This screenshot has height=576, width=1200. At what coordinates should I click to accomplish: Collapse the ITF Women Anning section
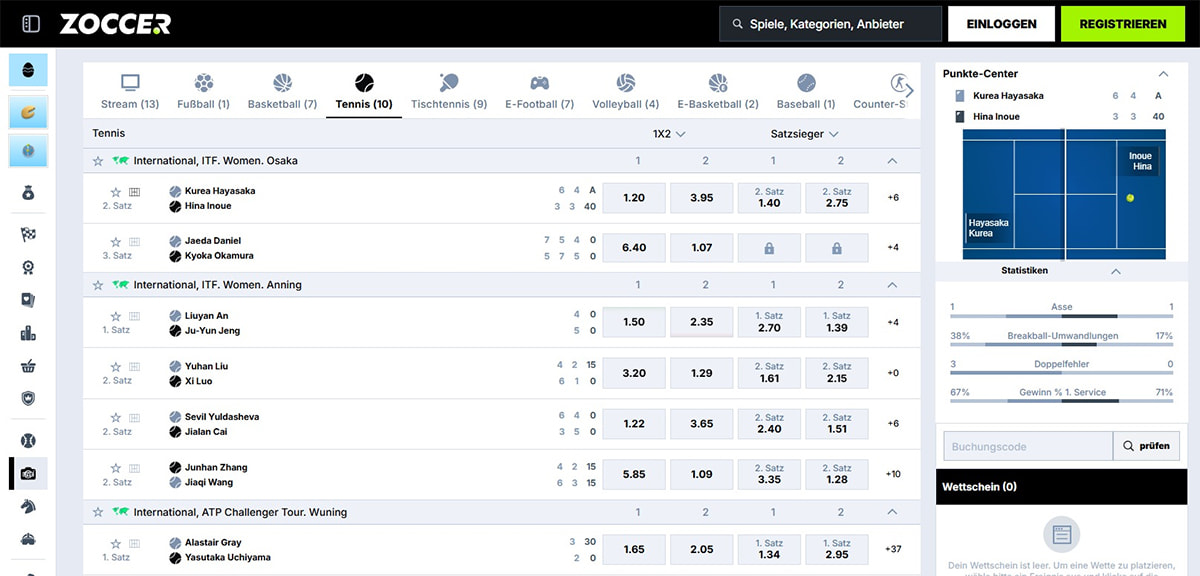click(892, 285)
